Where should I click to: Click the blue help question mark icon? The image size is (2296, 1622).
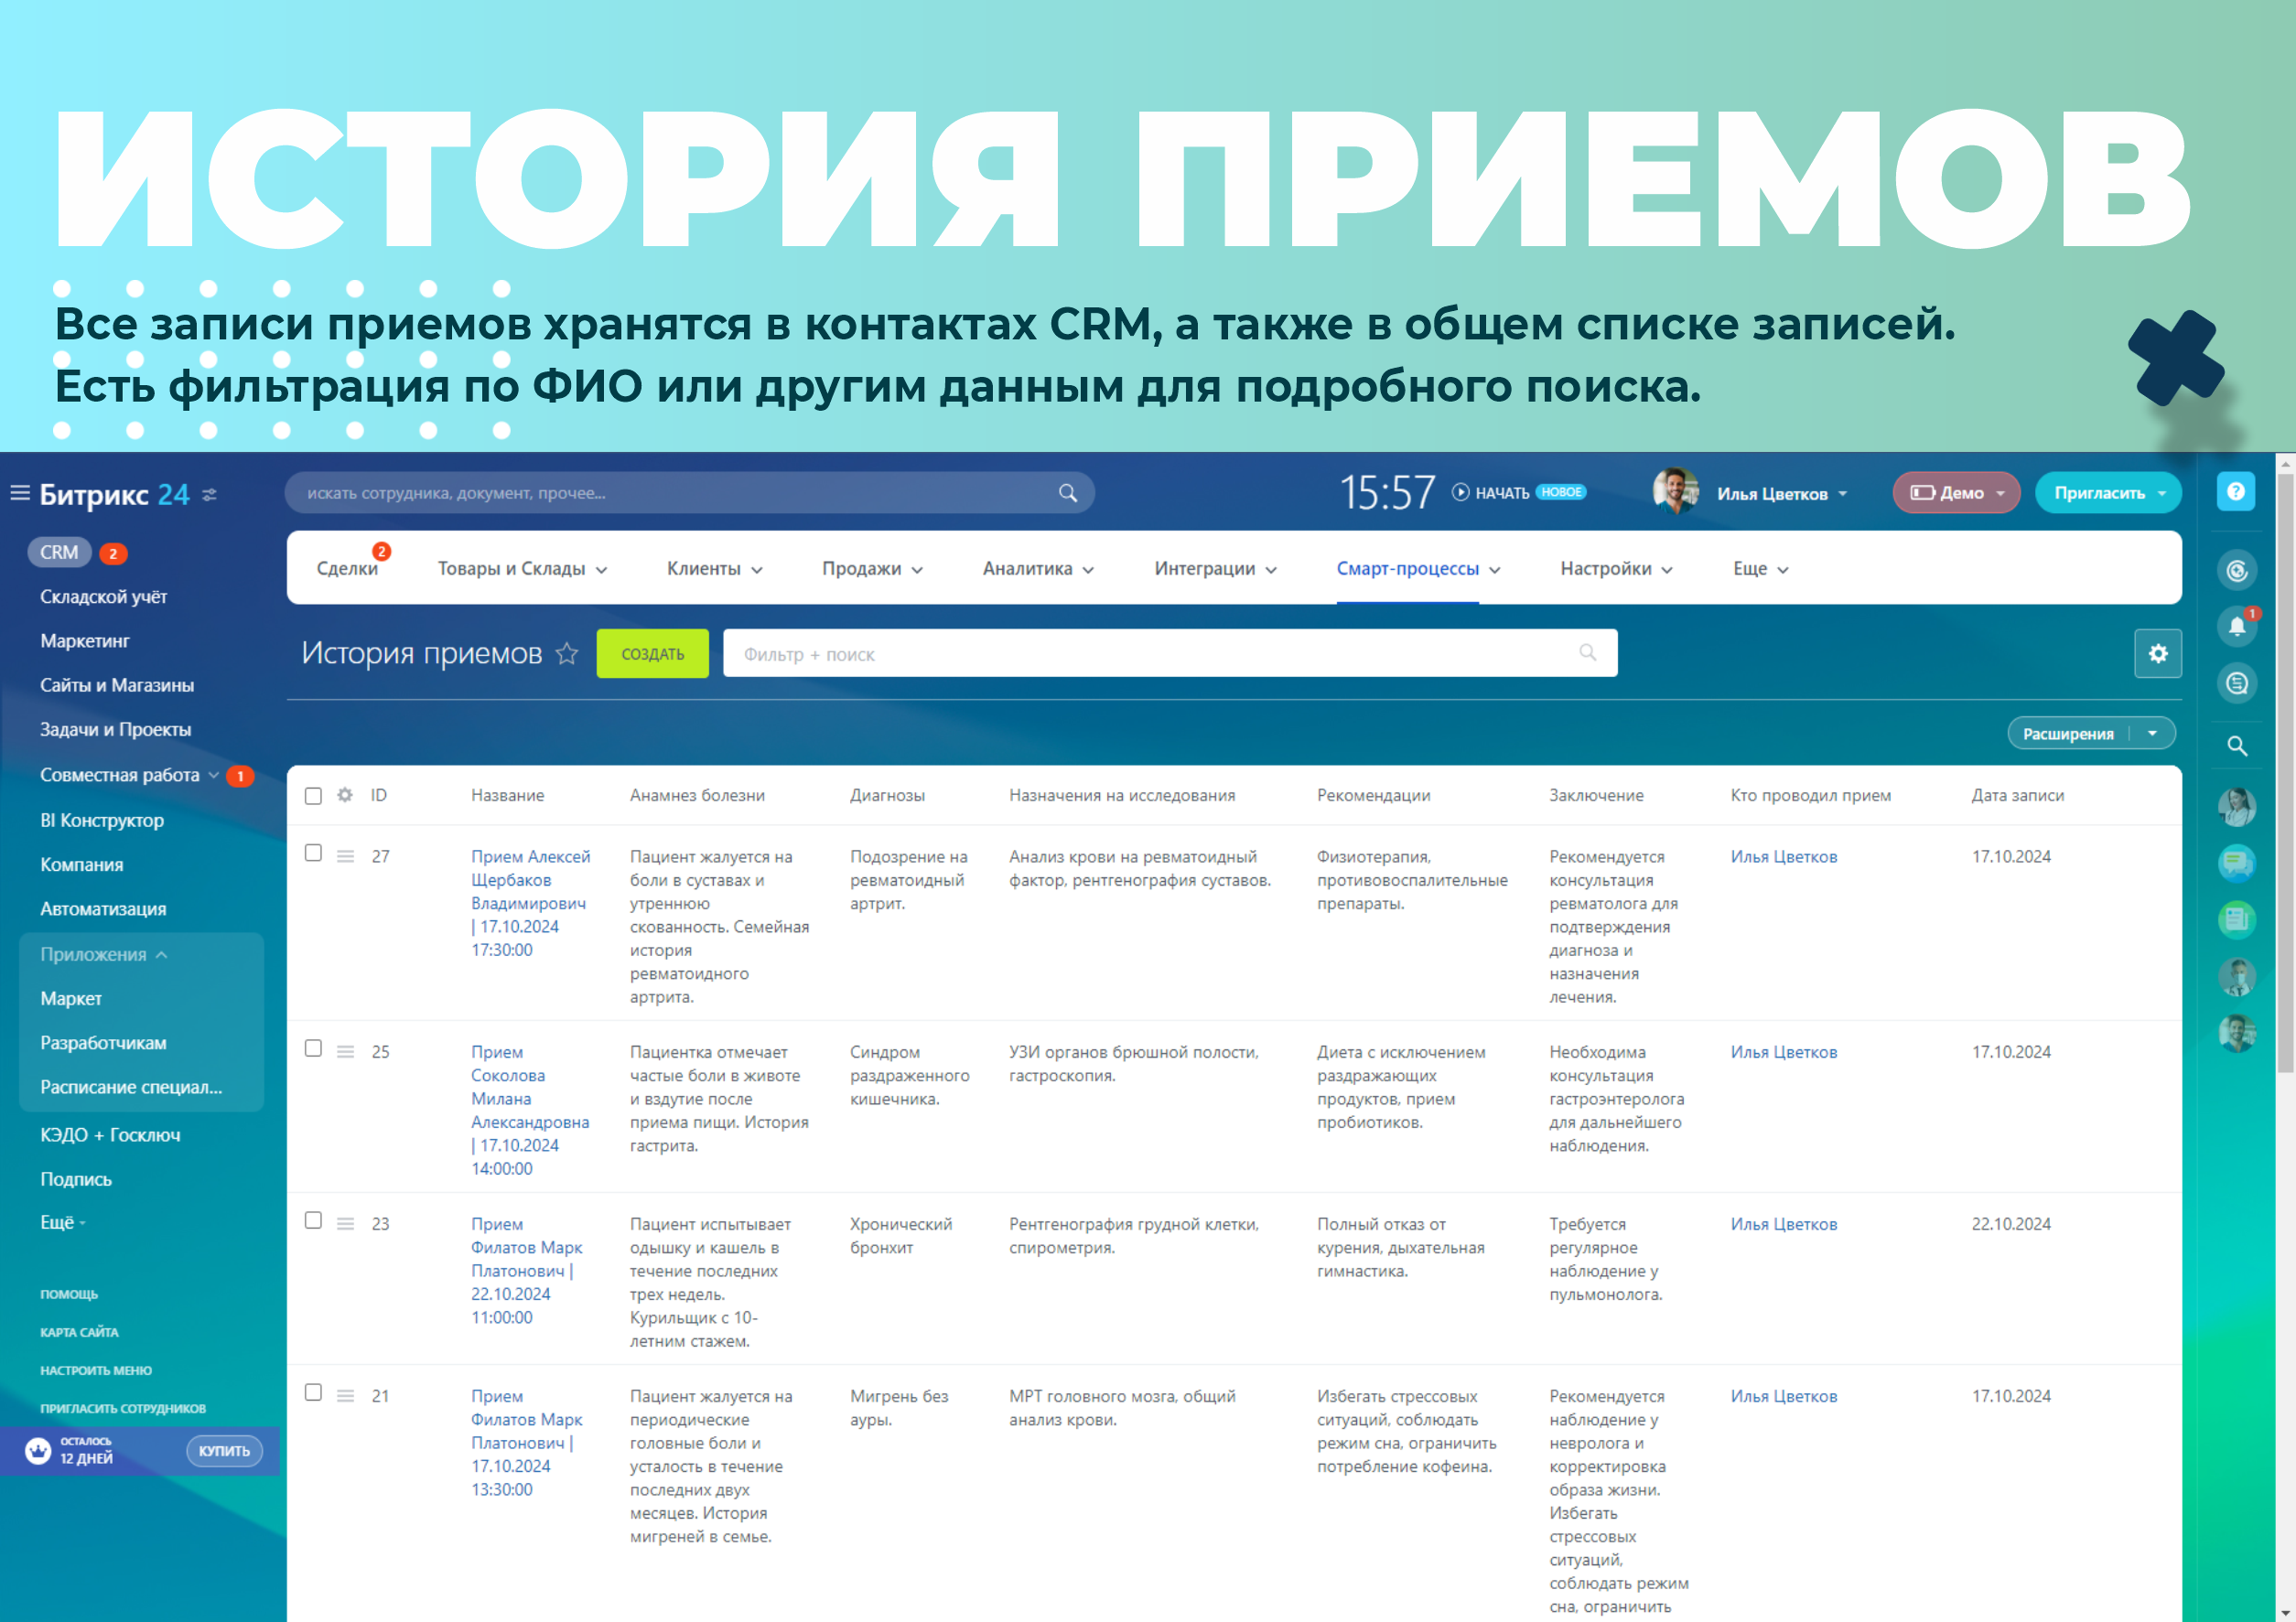click(x=2236, y=492)
